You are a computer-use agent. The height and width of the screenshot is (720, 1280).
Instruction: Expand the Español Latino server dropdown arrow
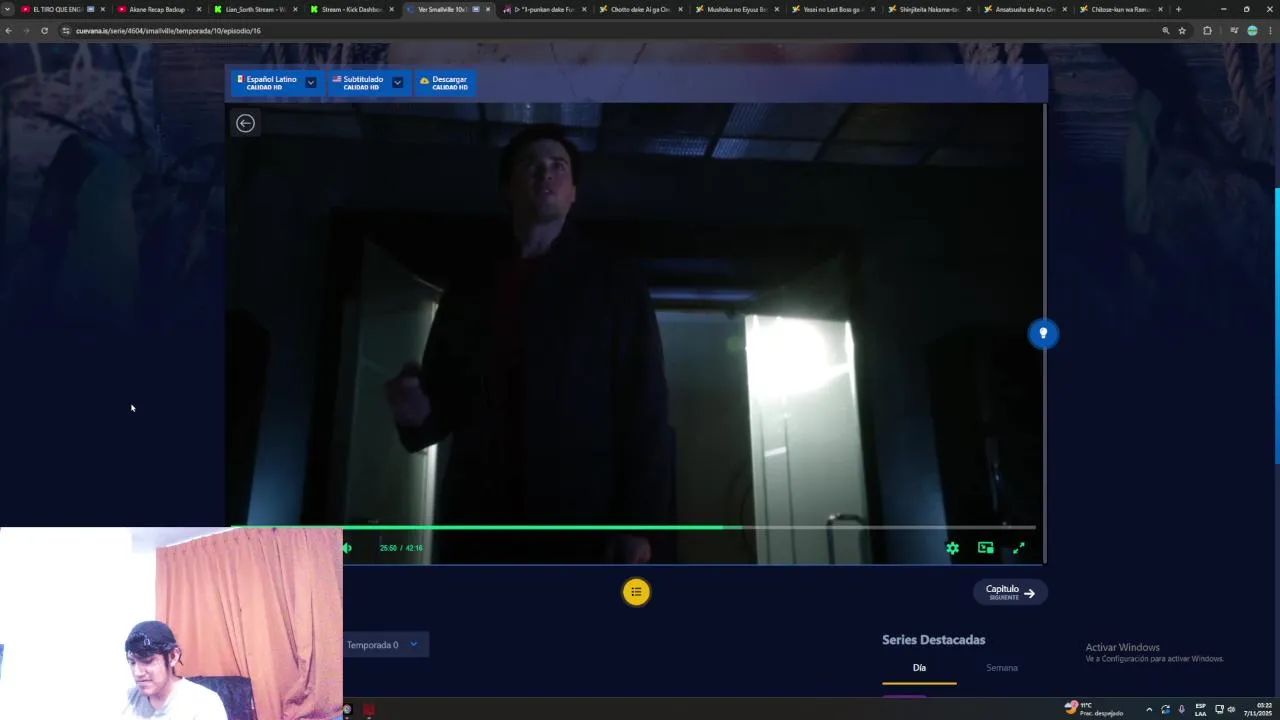click(x=311, y=82)
